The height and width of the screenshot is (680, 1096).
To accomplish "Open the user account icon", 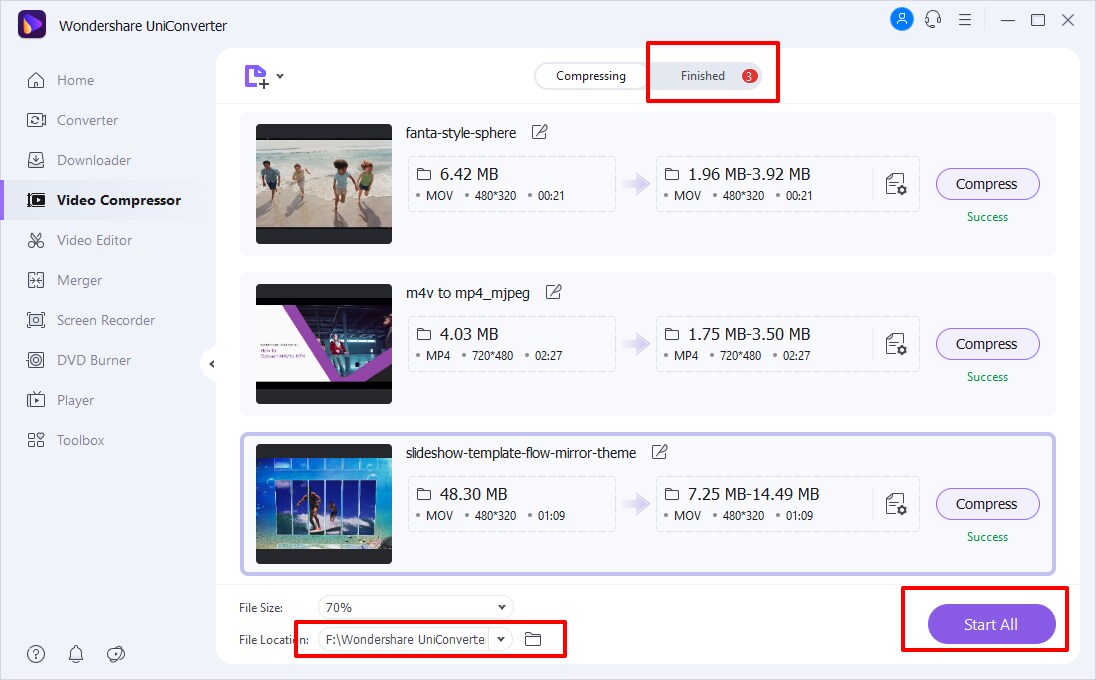I will pyautogui.click(x=901, y=19).
